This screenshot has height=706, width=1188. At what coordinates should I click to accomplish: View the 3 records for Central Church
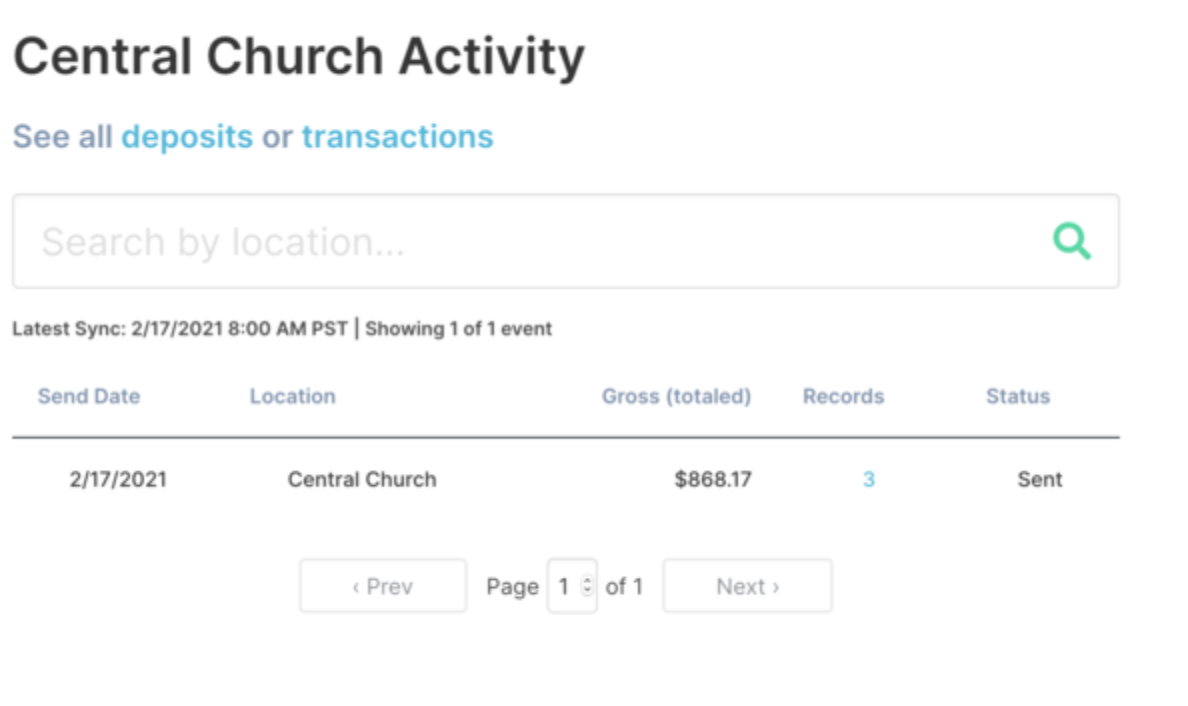click(868, 479)
